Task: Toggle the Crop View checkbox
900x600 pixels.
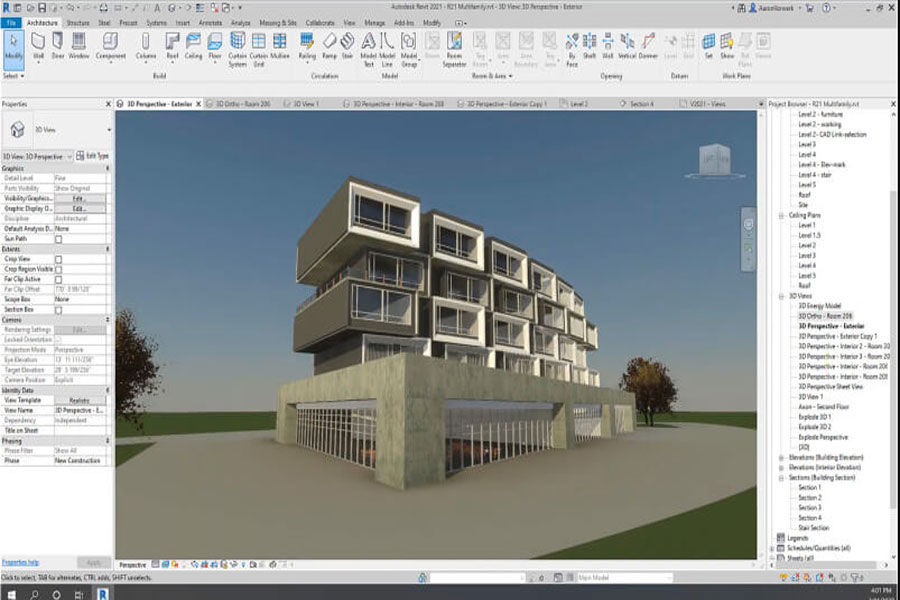Action: pyautogui.click(x=59, y=260)
